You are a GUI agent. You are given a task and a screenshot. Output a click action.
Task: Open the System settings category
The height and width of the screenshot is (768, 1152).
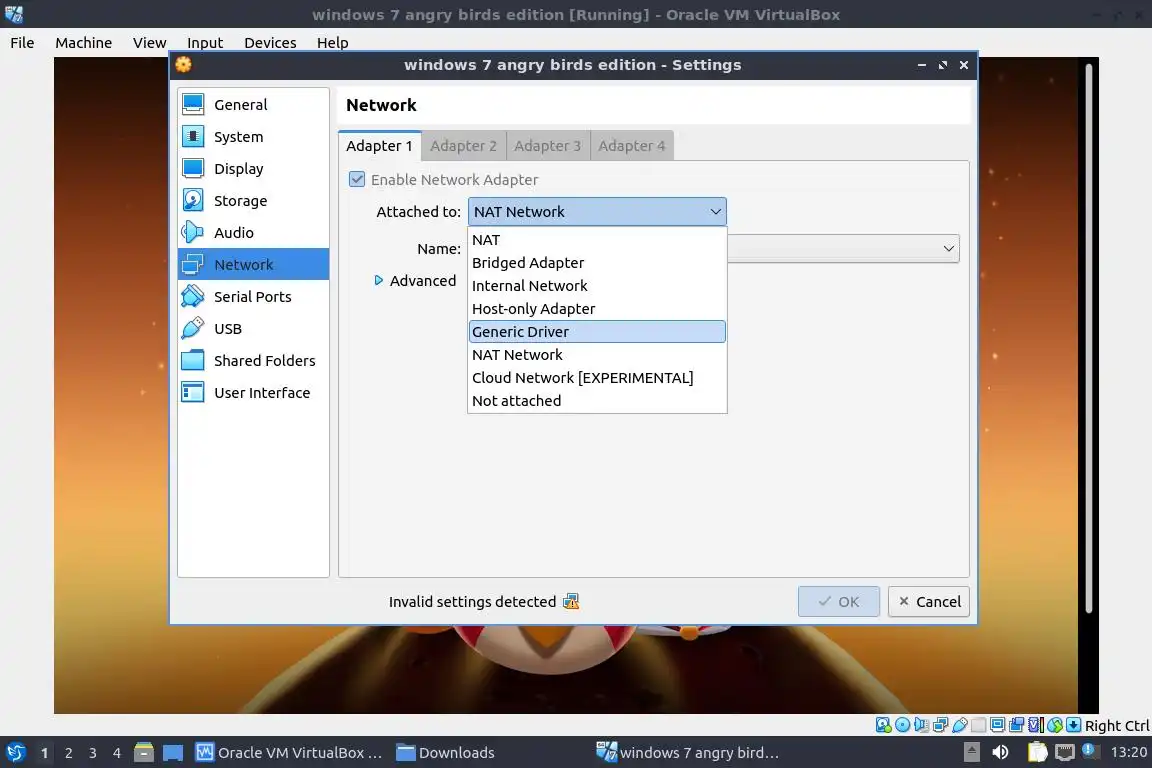pyautogui.click(x=253, y=137)
